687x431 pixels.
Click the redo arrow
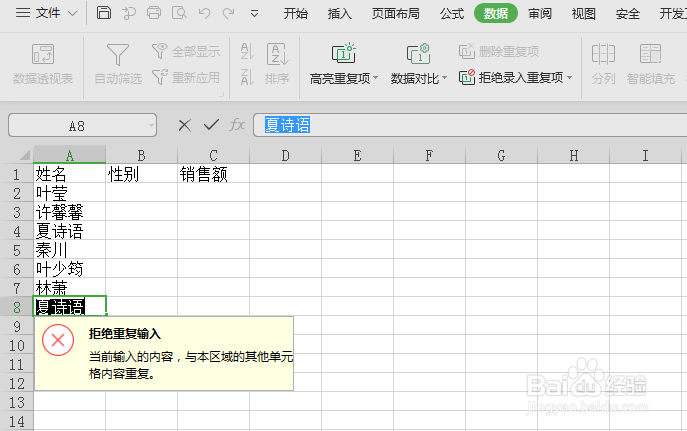228,13
